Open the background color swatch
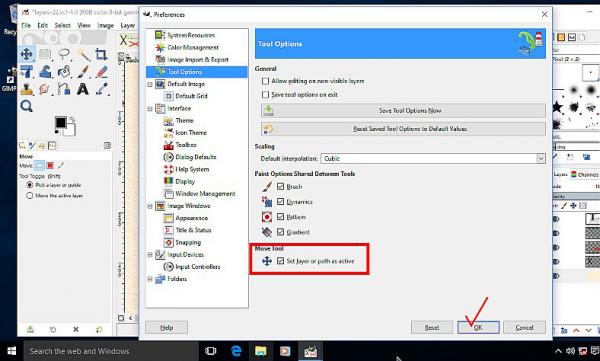The image size is (600, 361). (x=70, y=130)
